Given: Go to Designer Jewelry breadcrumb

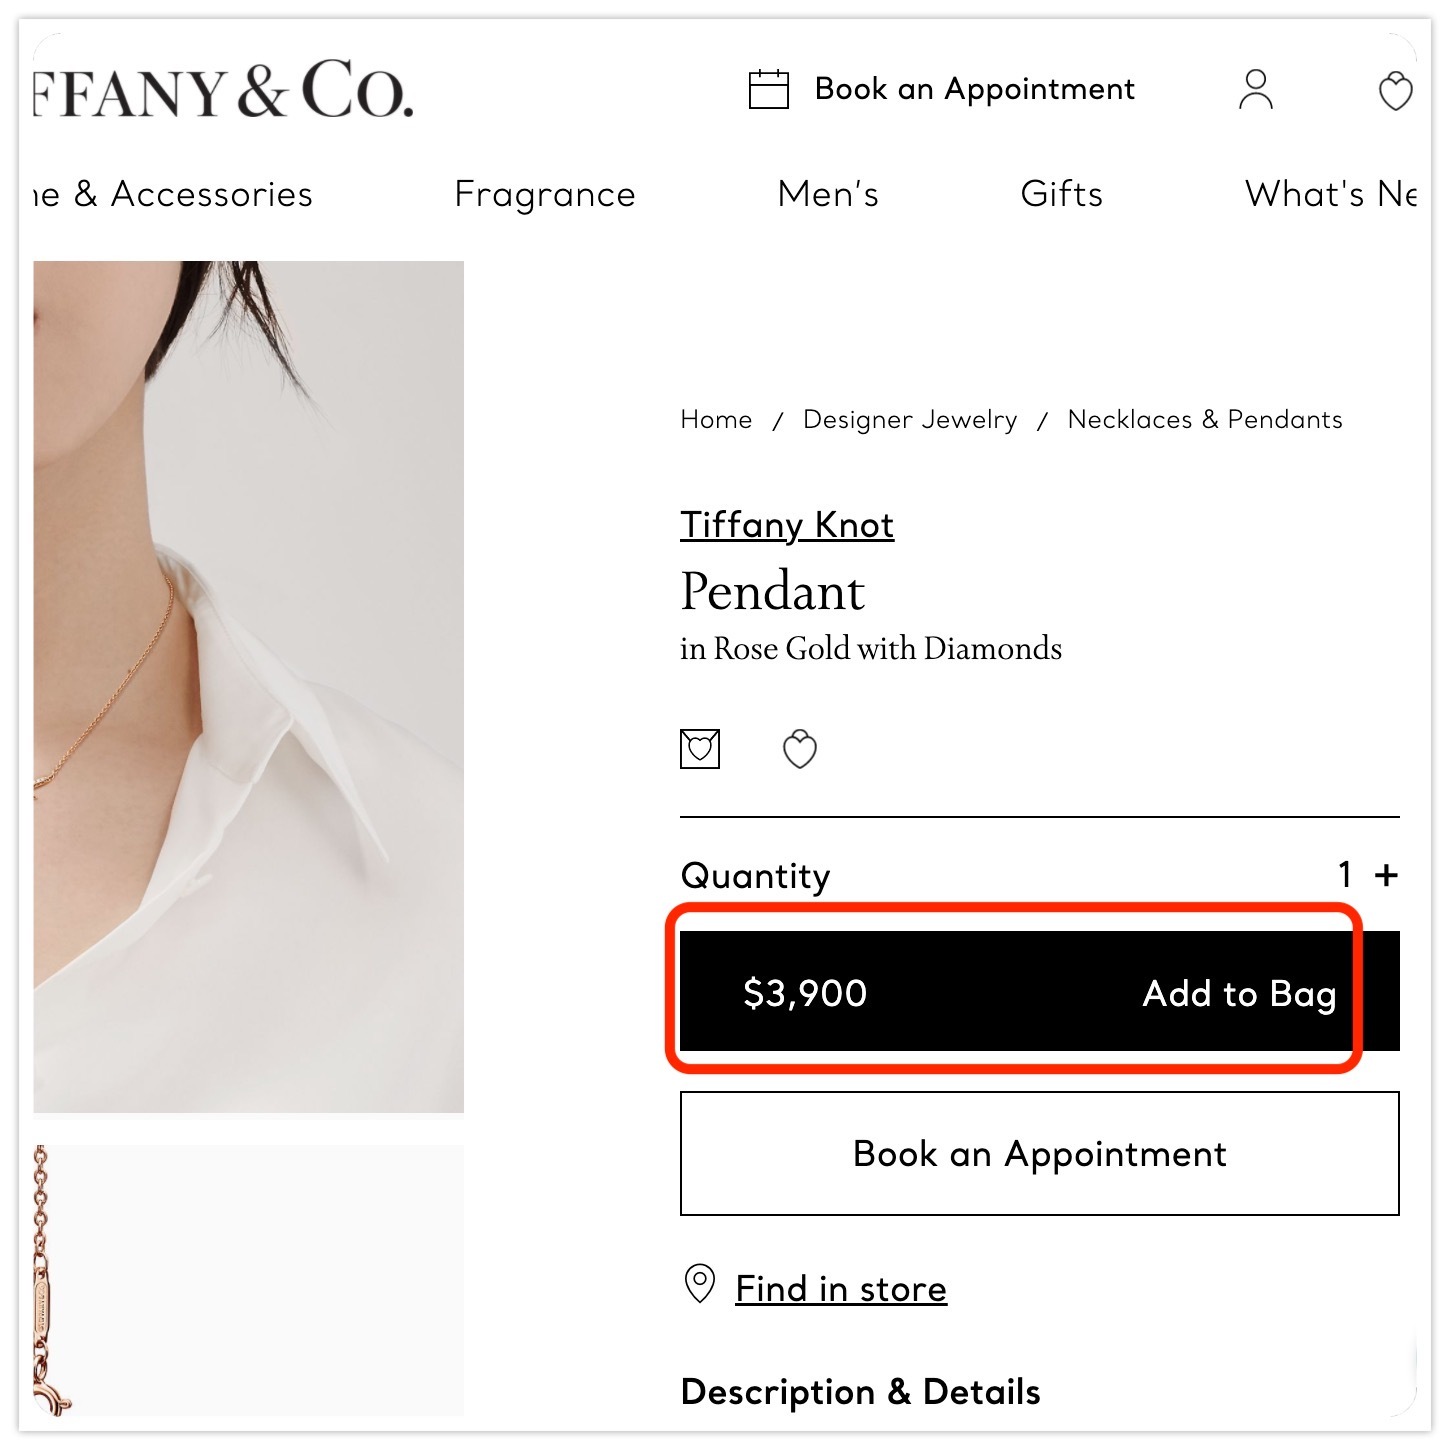Looking at the screenshot, I should [910, 420].
